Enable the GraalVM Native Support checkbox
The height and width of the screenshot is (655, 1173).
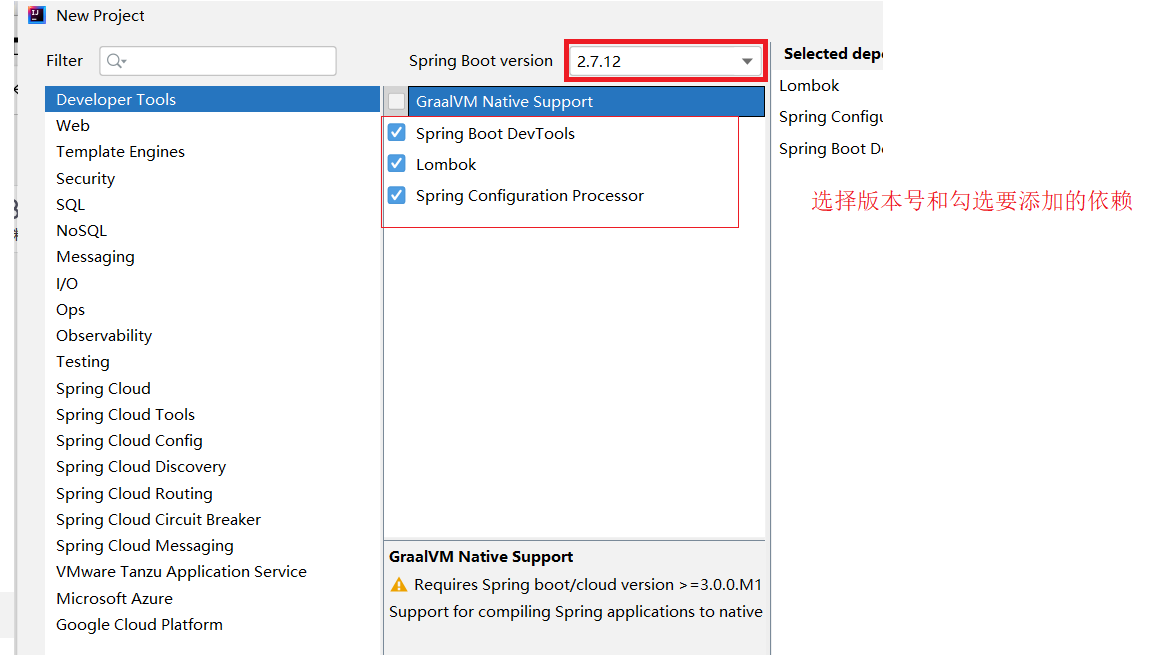[x=397, y=101]
